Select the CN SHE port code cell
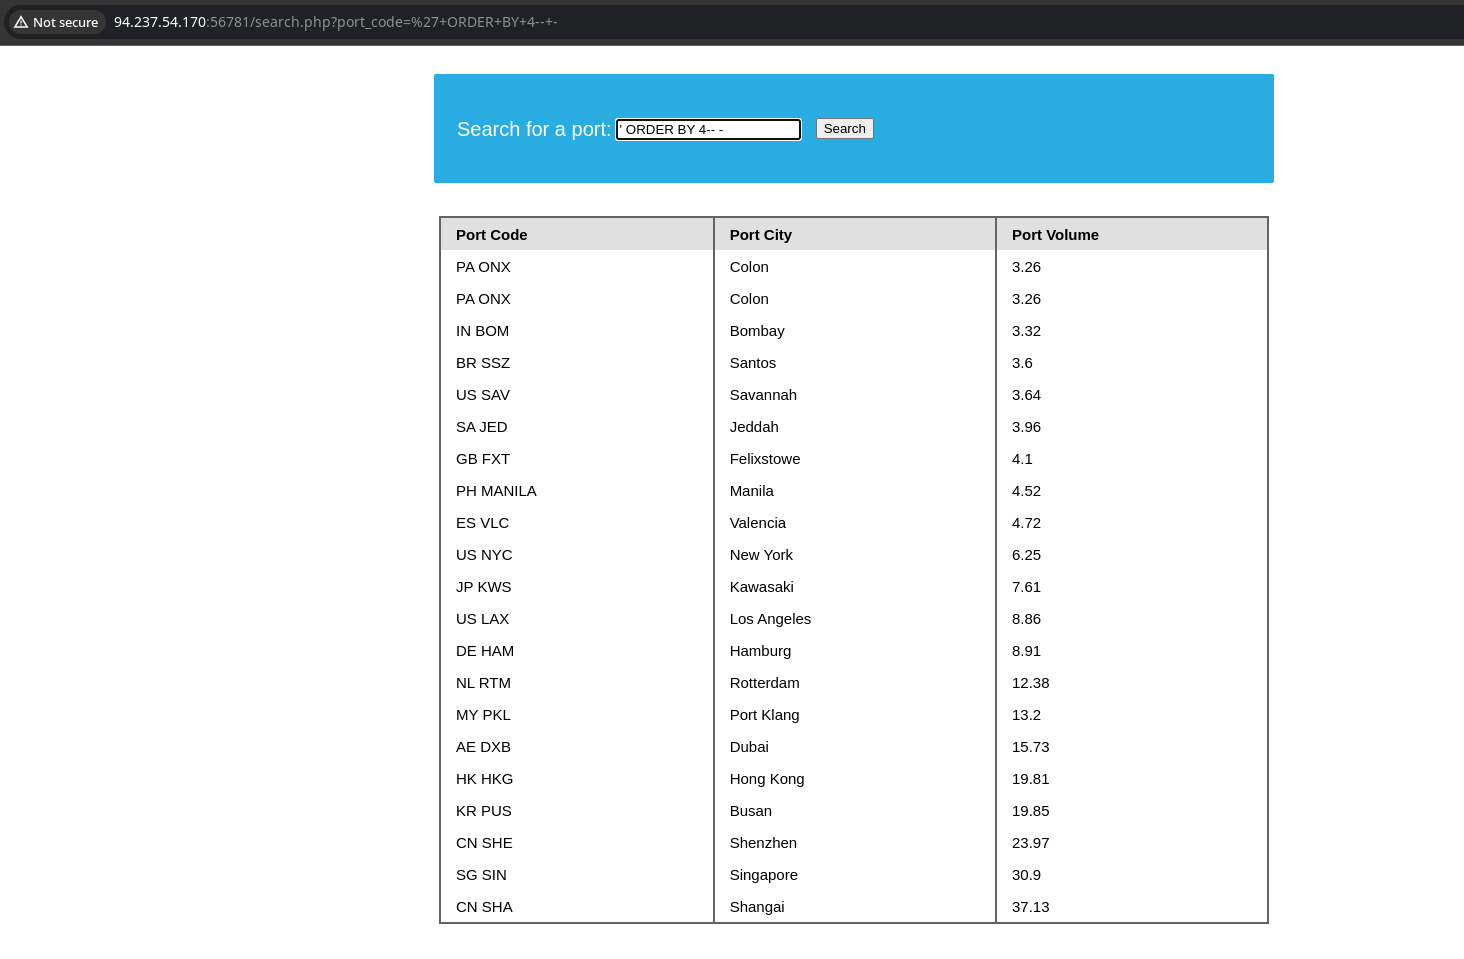1464x959 pixels. coord(484,843)
